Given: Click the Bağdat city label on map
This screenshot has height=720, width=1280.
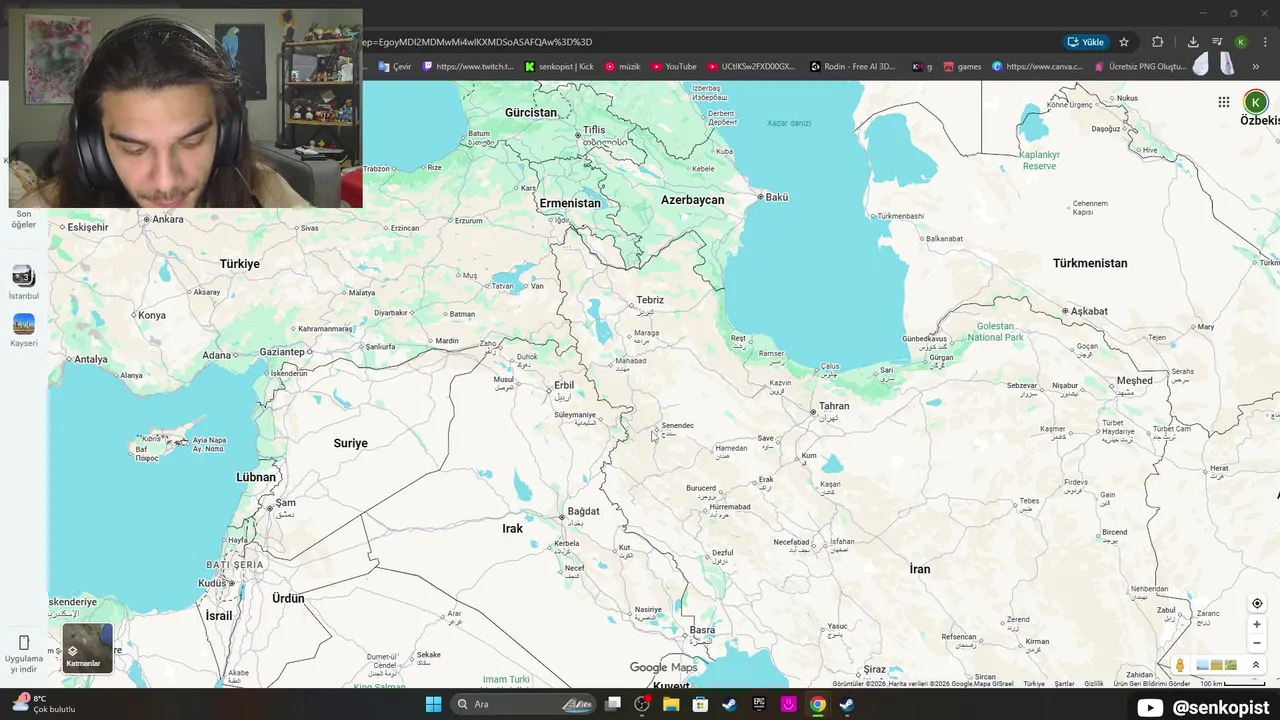Looking at the screenshot, I should 583,511.
